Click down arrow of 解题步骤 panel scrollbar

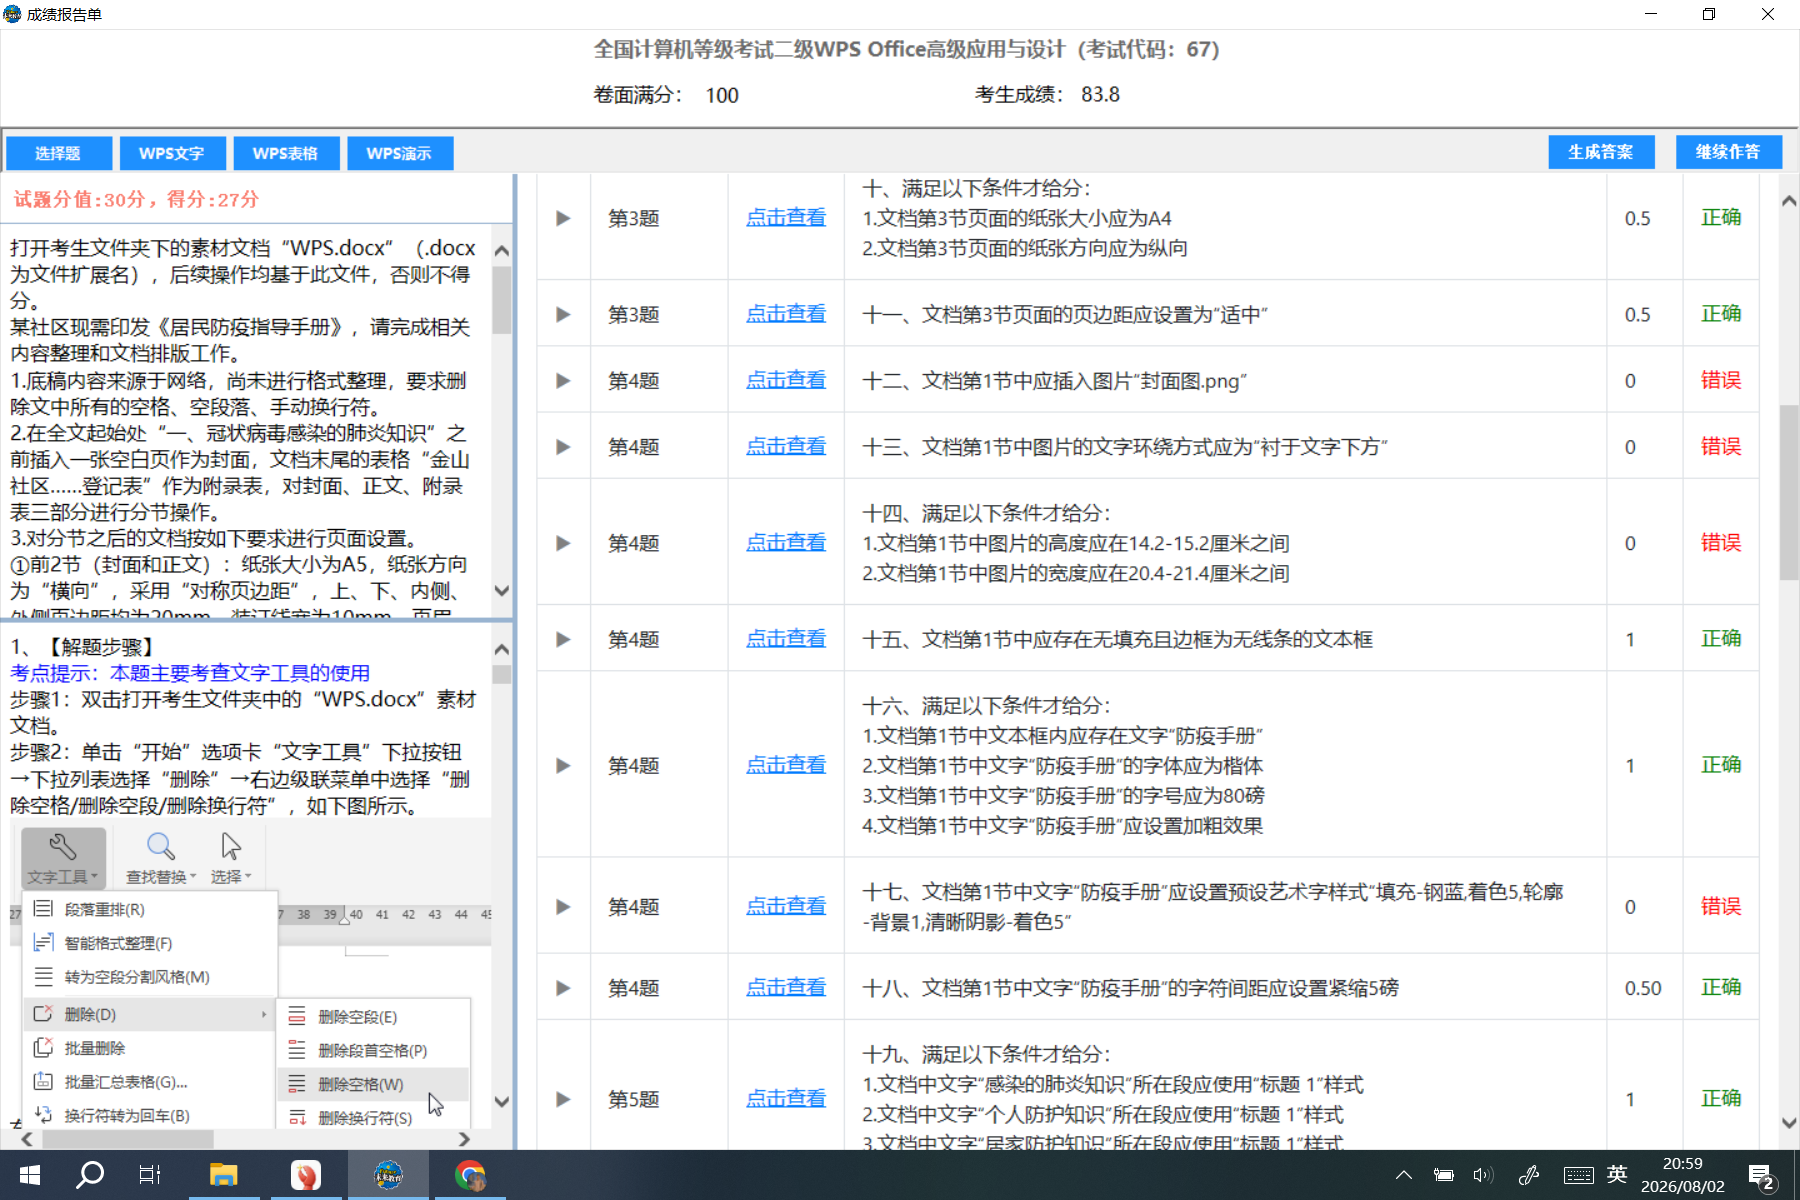[x=502, y=1102]
